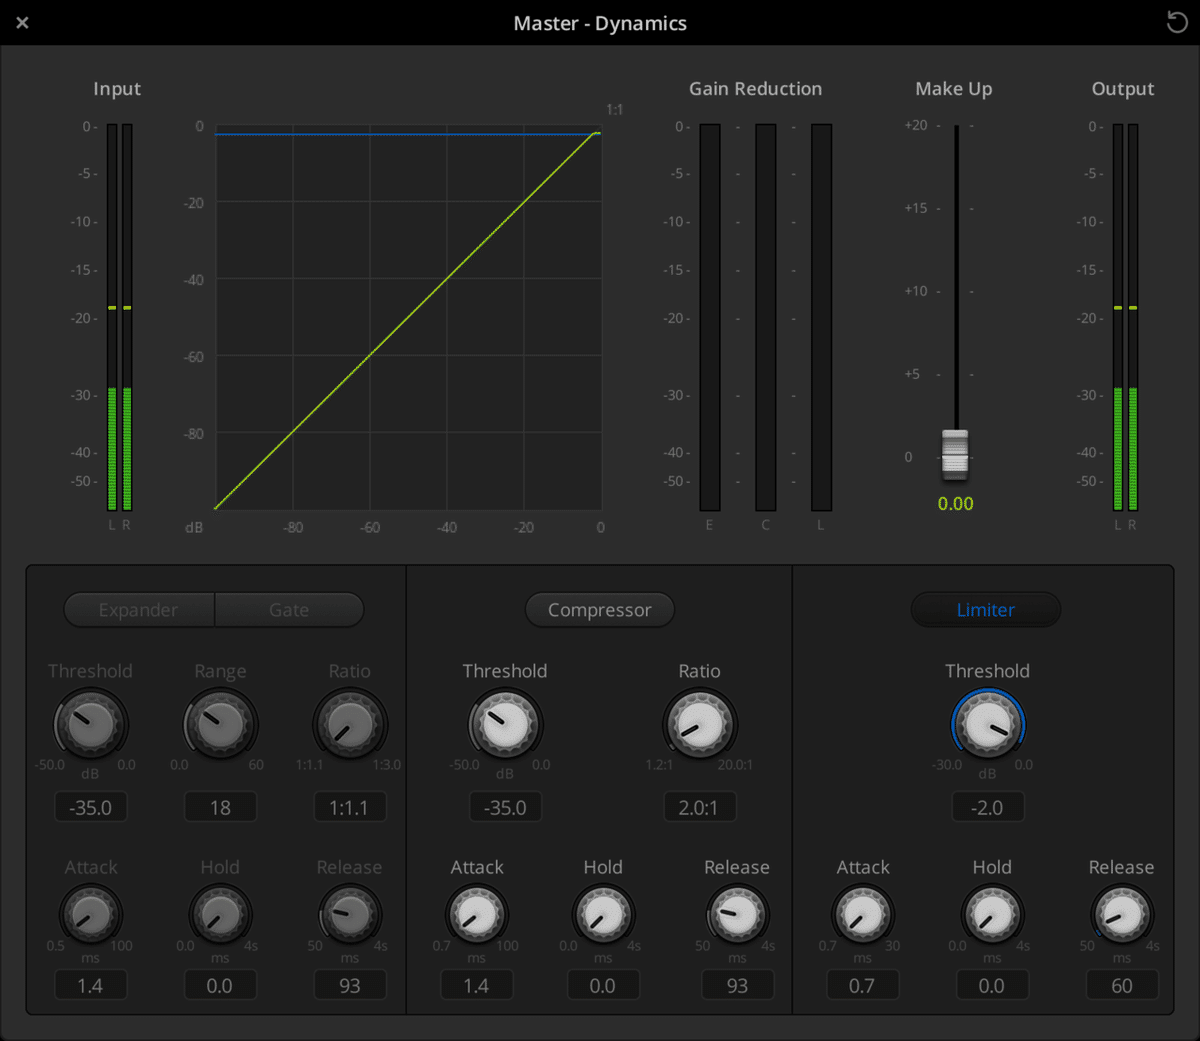Click the Compressor Ratio knob
Screen dimensions: 1200x1041
point(700,724)
